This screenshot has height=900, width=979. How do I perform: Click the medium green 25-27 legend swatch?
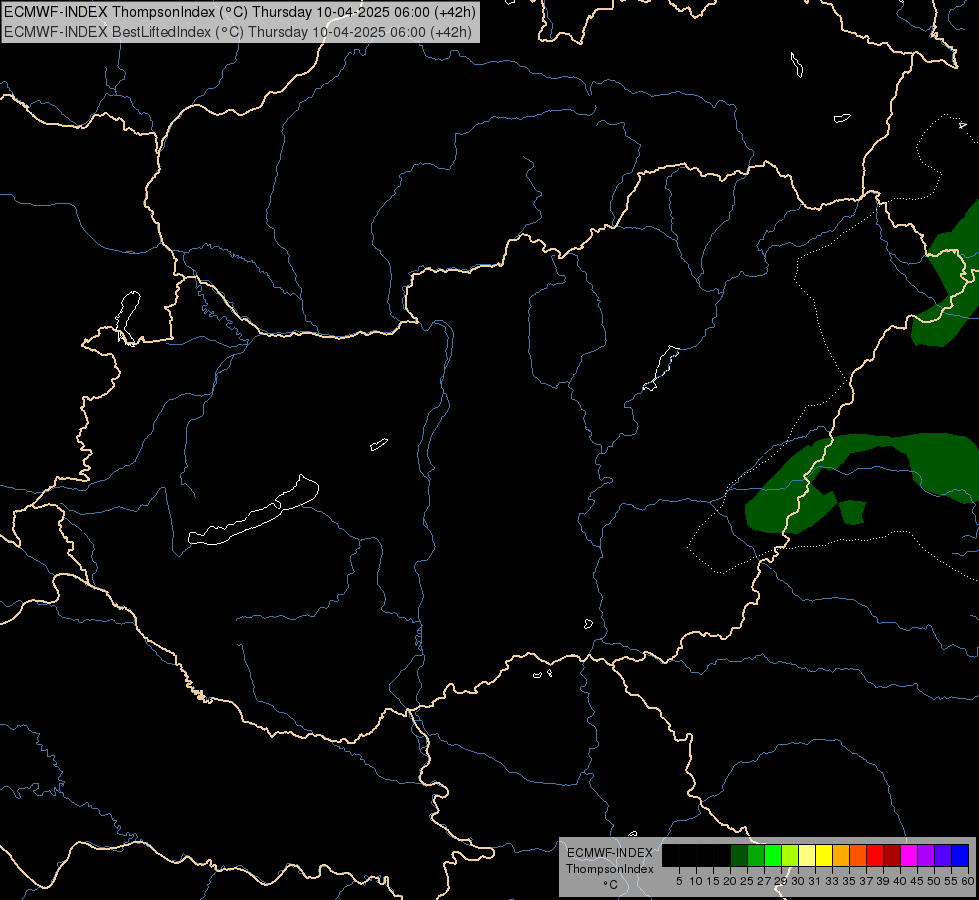(x=756, y=855)
